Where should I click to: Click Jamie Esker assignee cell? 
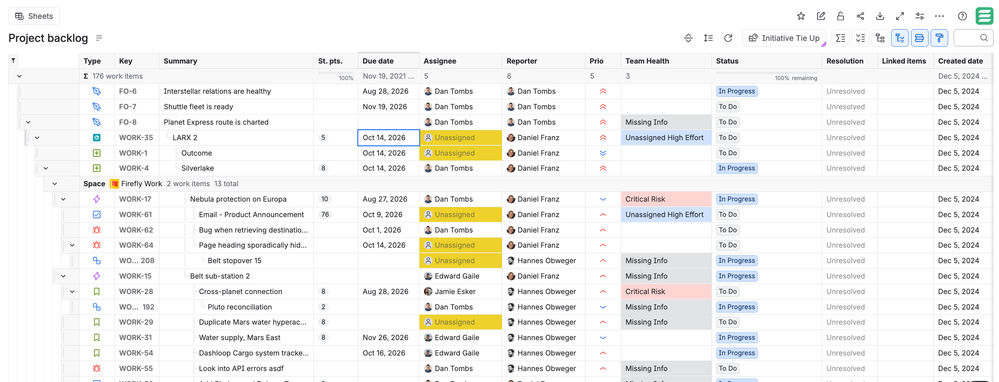(x=461, y=292)
